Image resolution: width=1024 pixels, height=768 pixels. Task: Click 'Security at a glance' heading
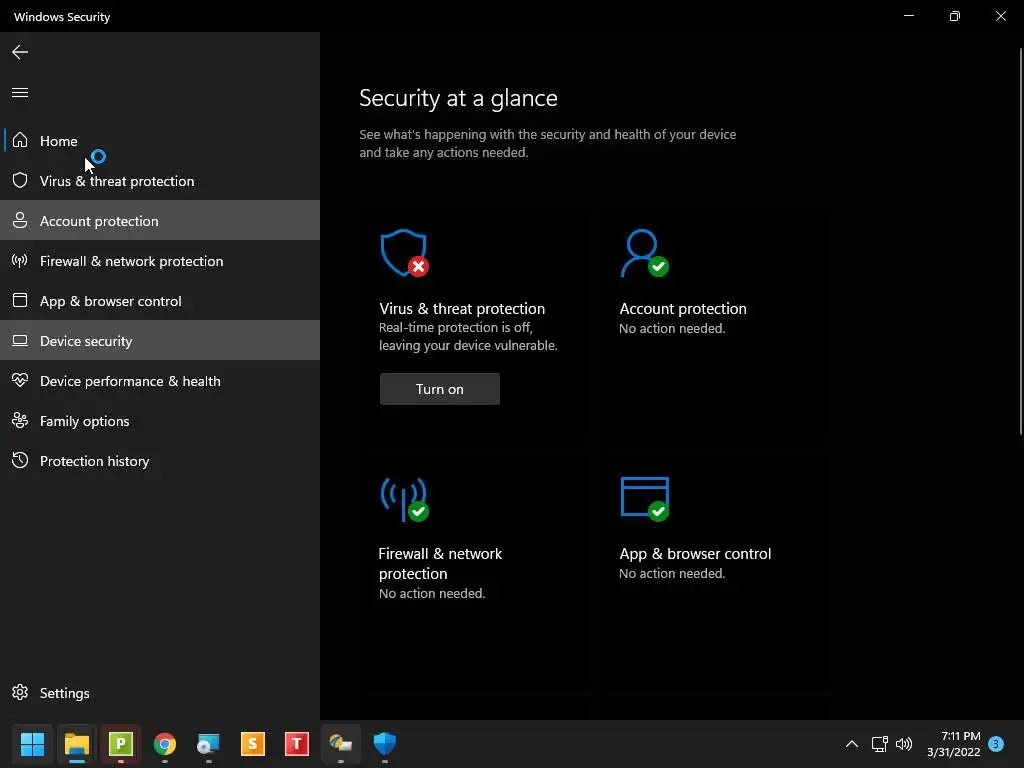[458, 98]
